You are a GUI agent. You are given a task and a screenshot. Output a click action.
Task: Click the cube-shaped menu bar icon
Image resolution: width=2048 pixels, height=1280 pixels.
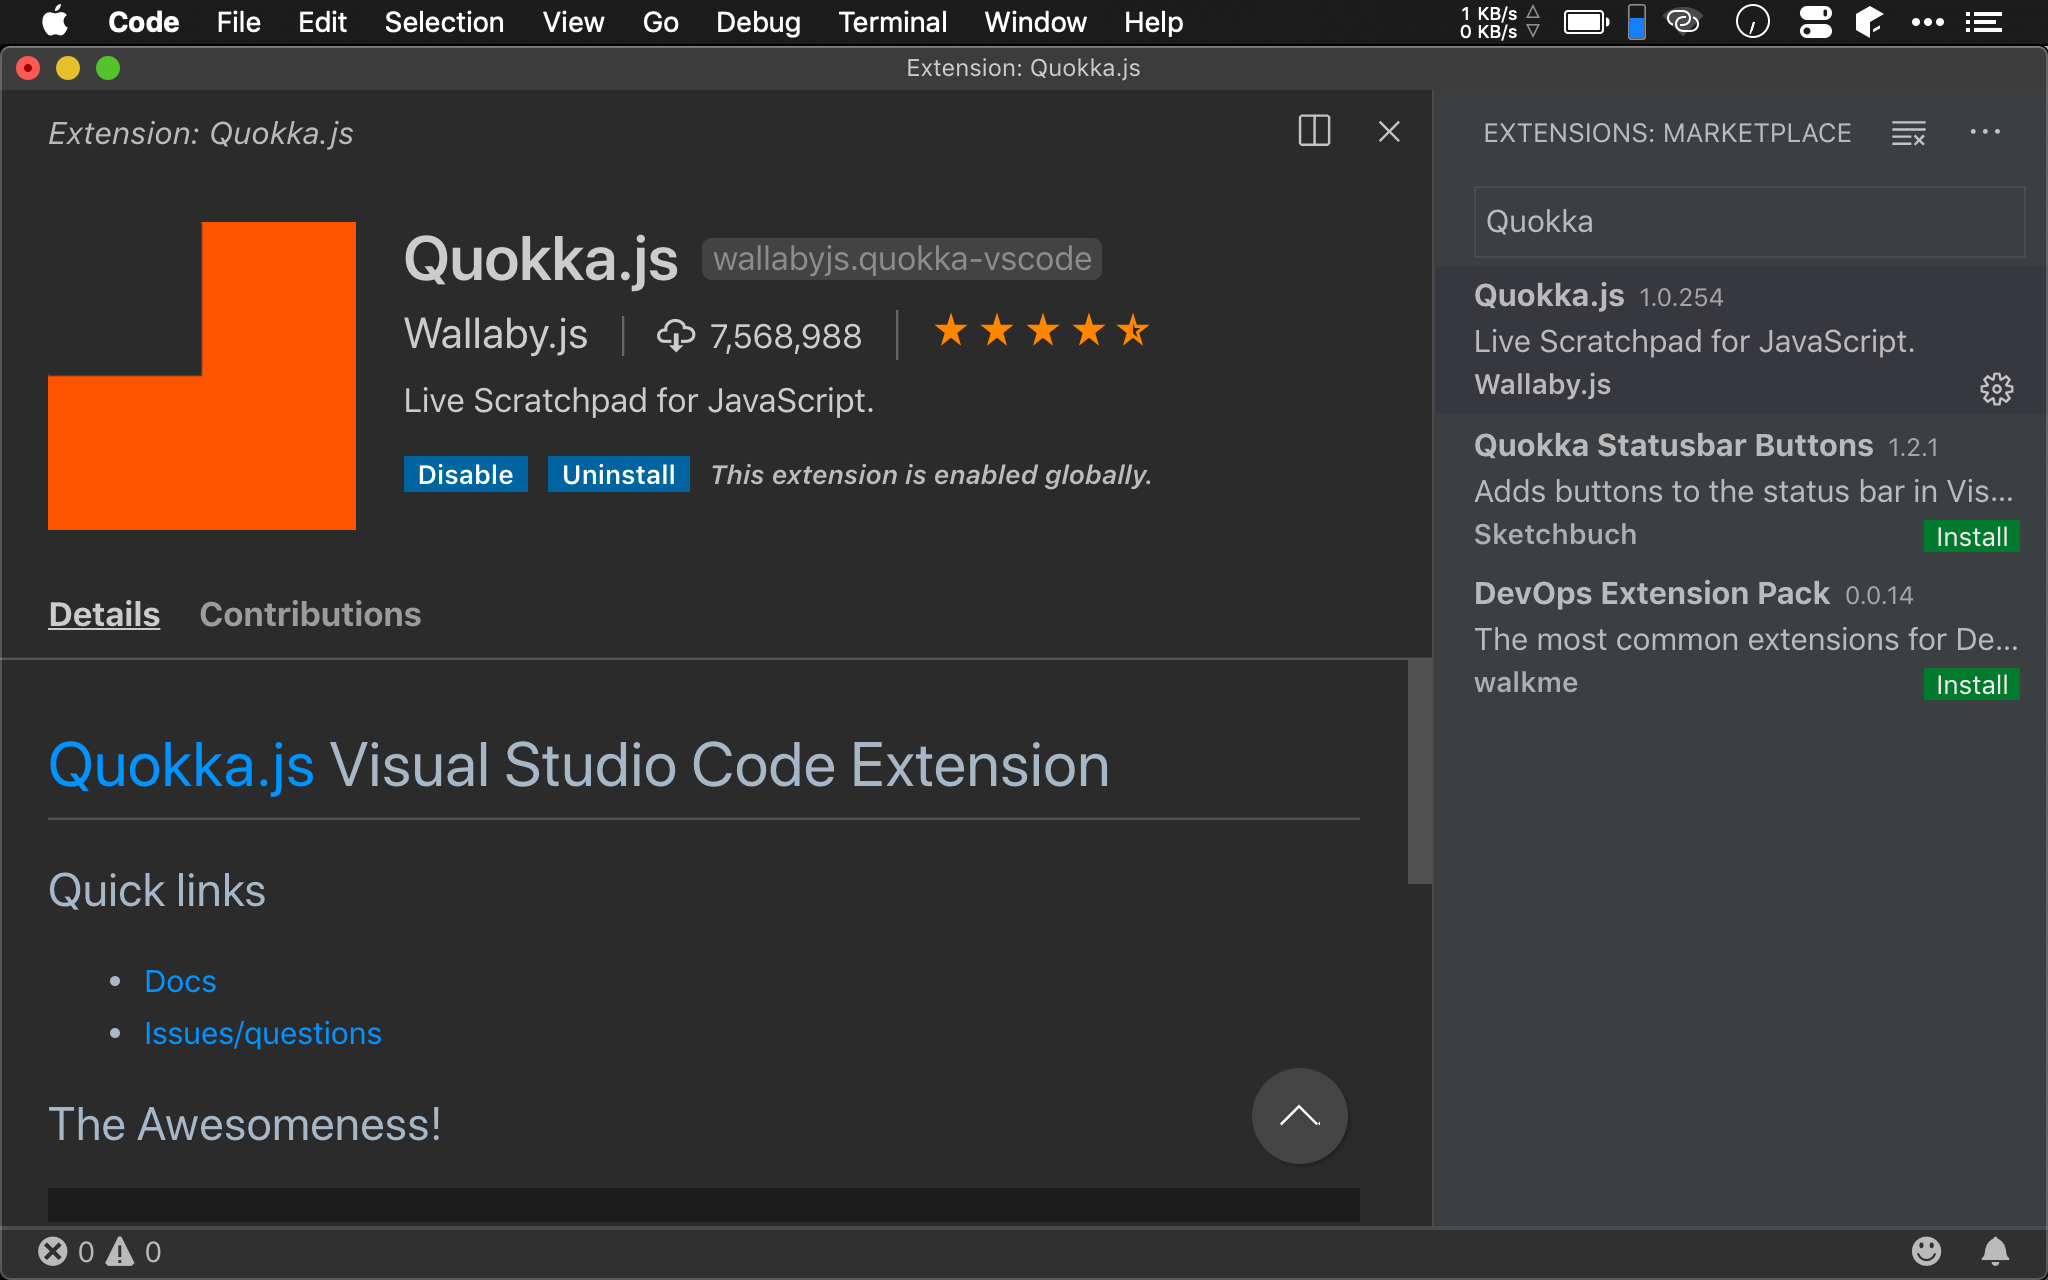tap(1869, 22)
